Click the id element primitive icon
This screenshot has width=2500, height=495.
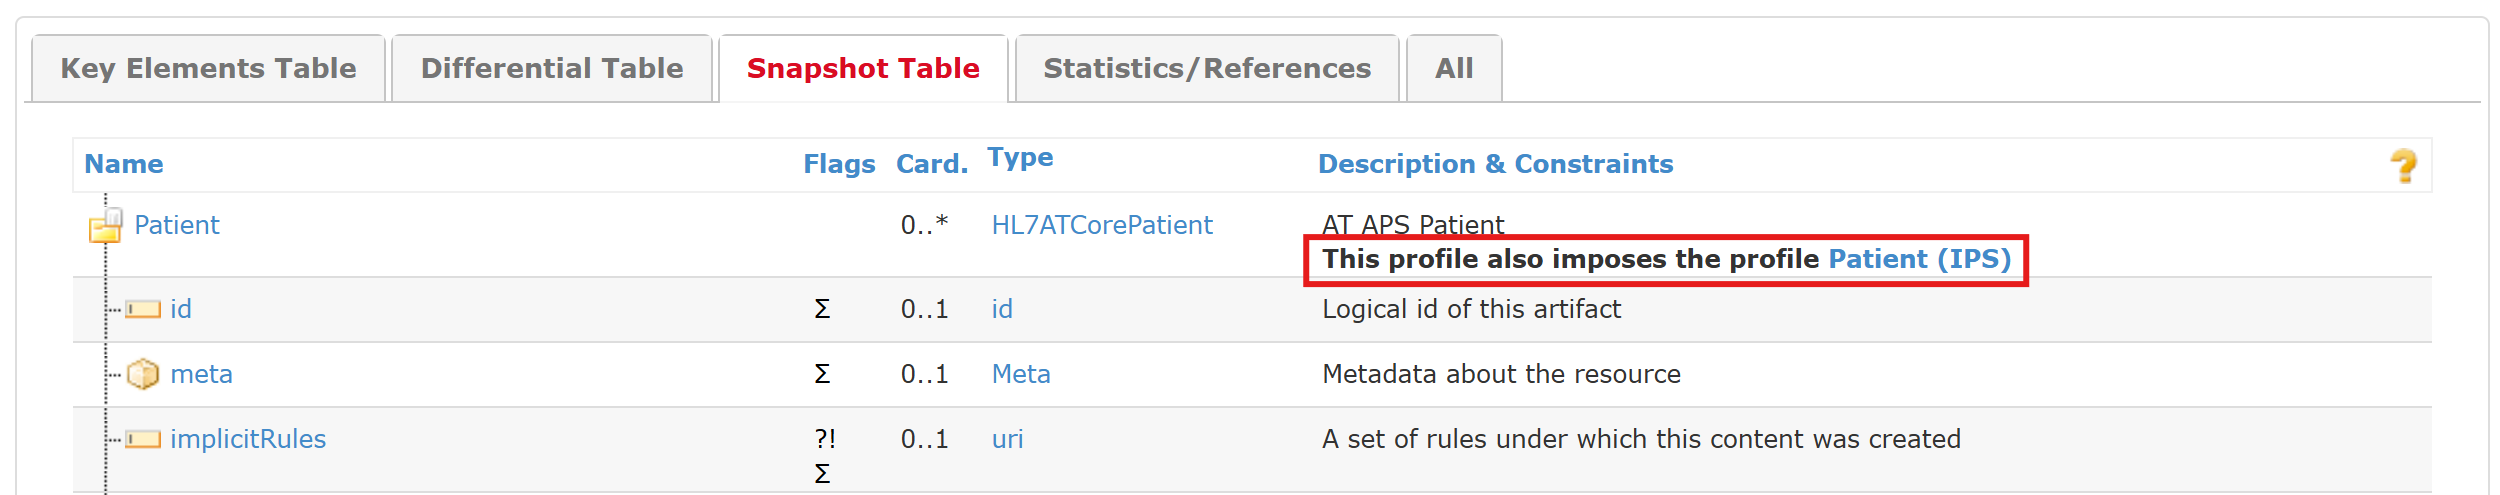pos(143,309)
